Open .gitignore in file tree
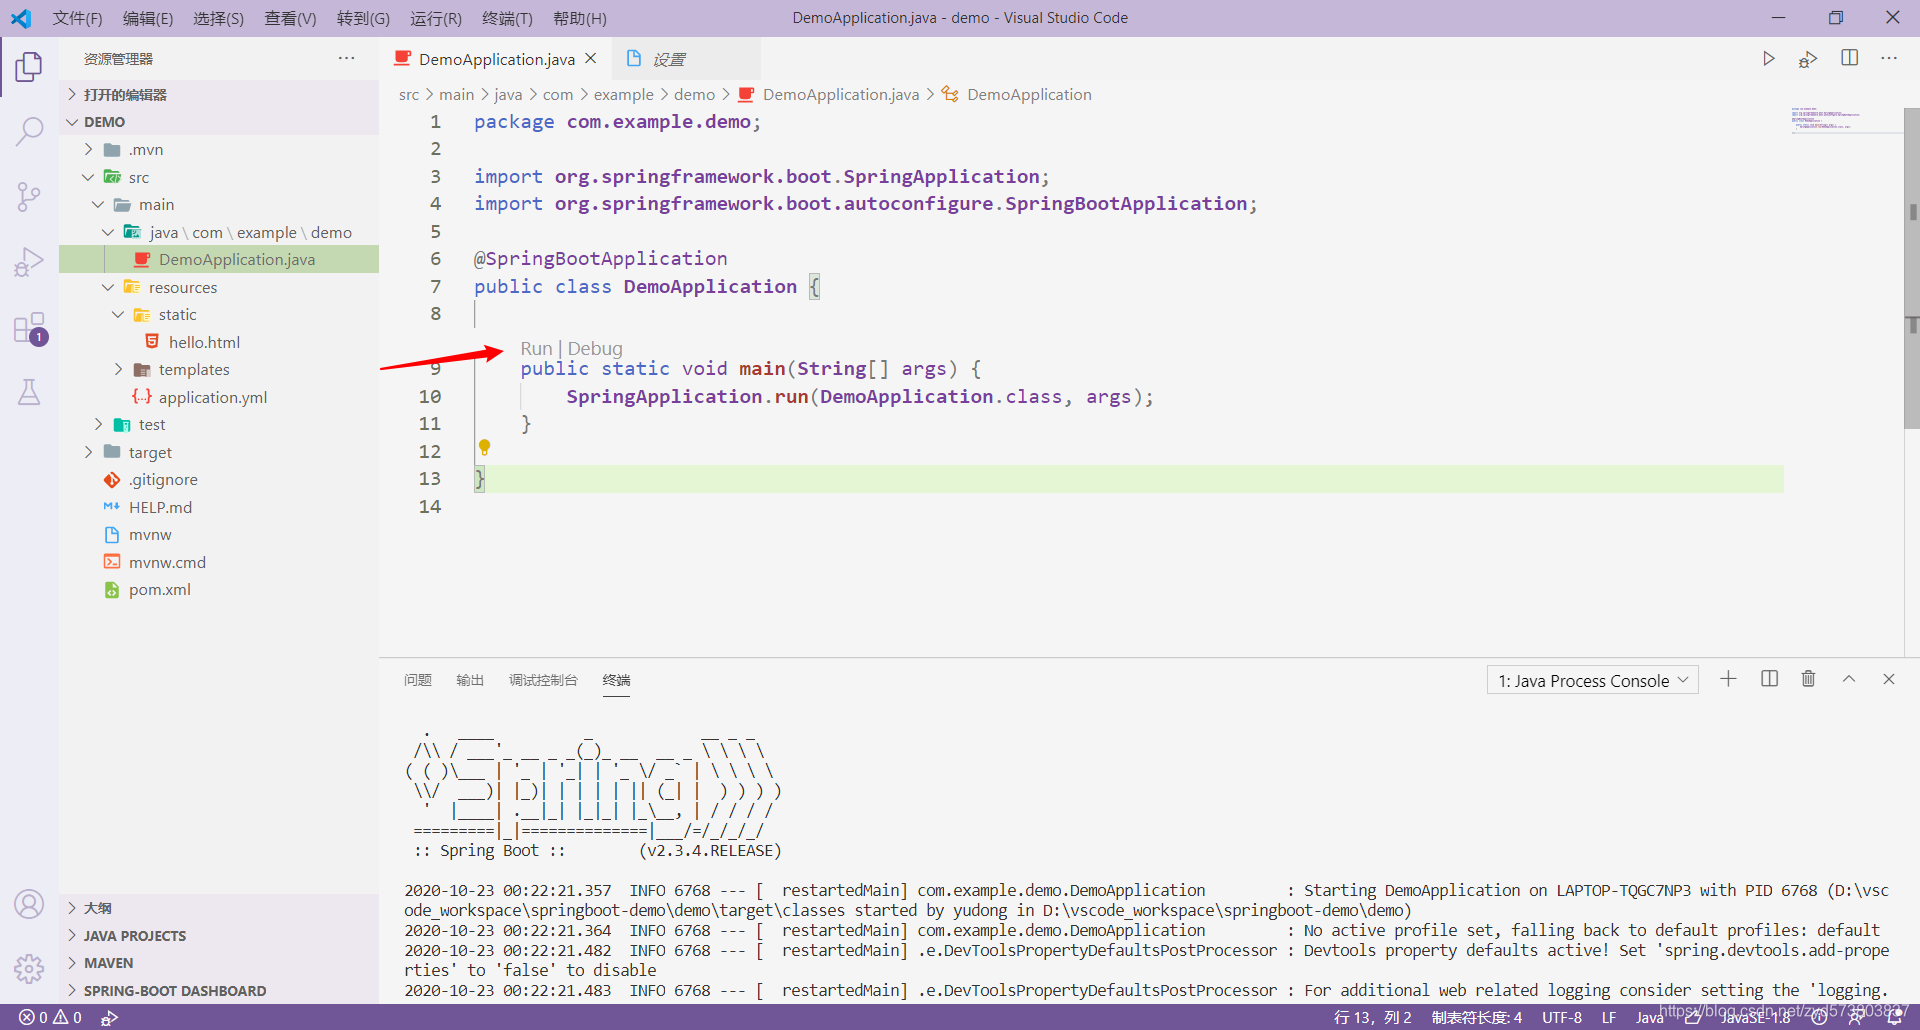The width and height of the screenshot is (1920, 1030). (x=162, y=480)
